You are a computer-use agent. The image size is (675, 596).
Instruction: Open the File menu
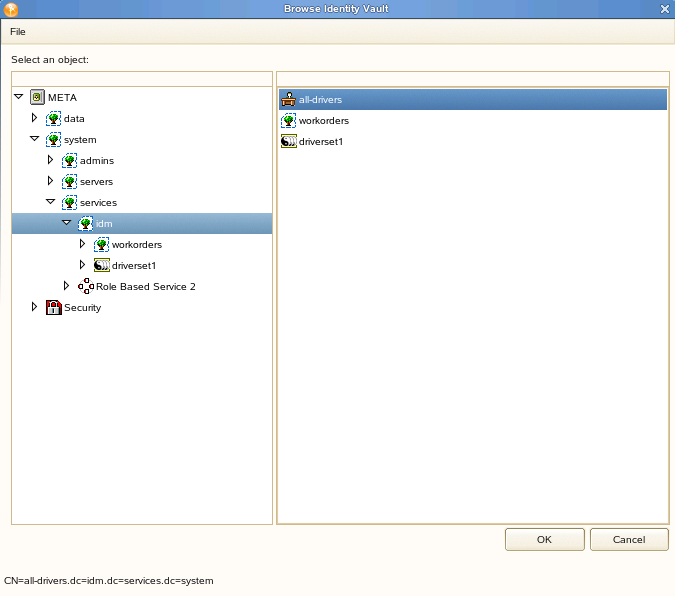point(18,31)
